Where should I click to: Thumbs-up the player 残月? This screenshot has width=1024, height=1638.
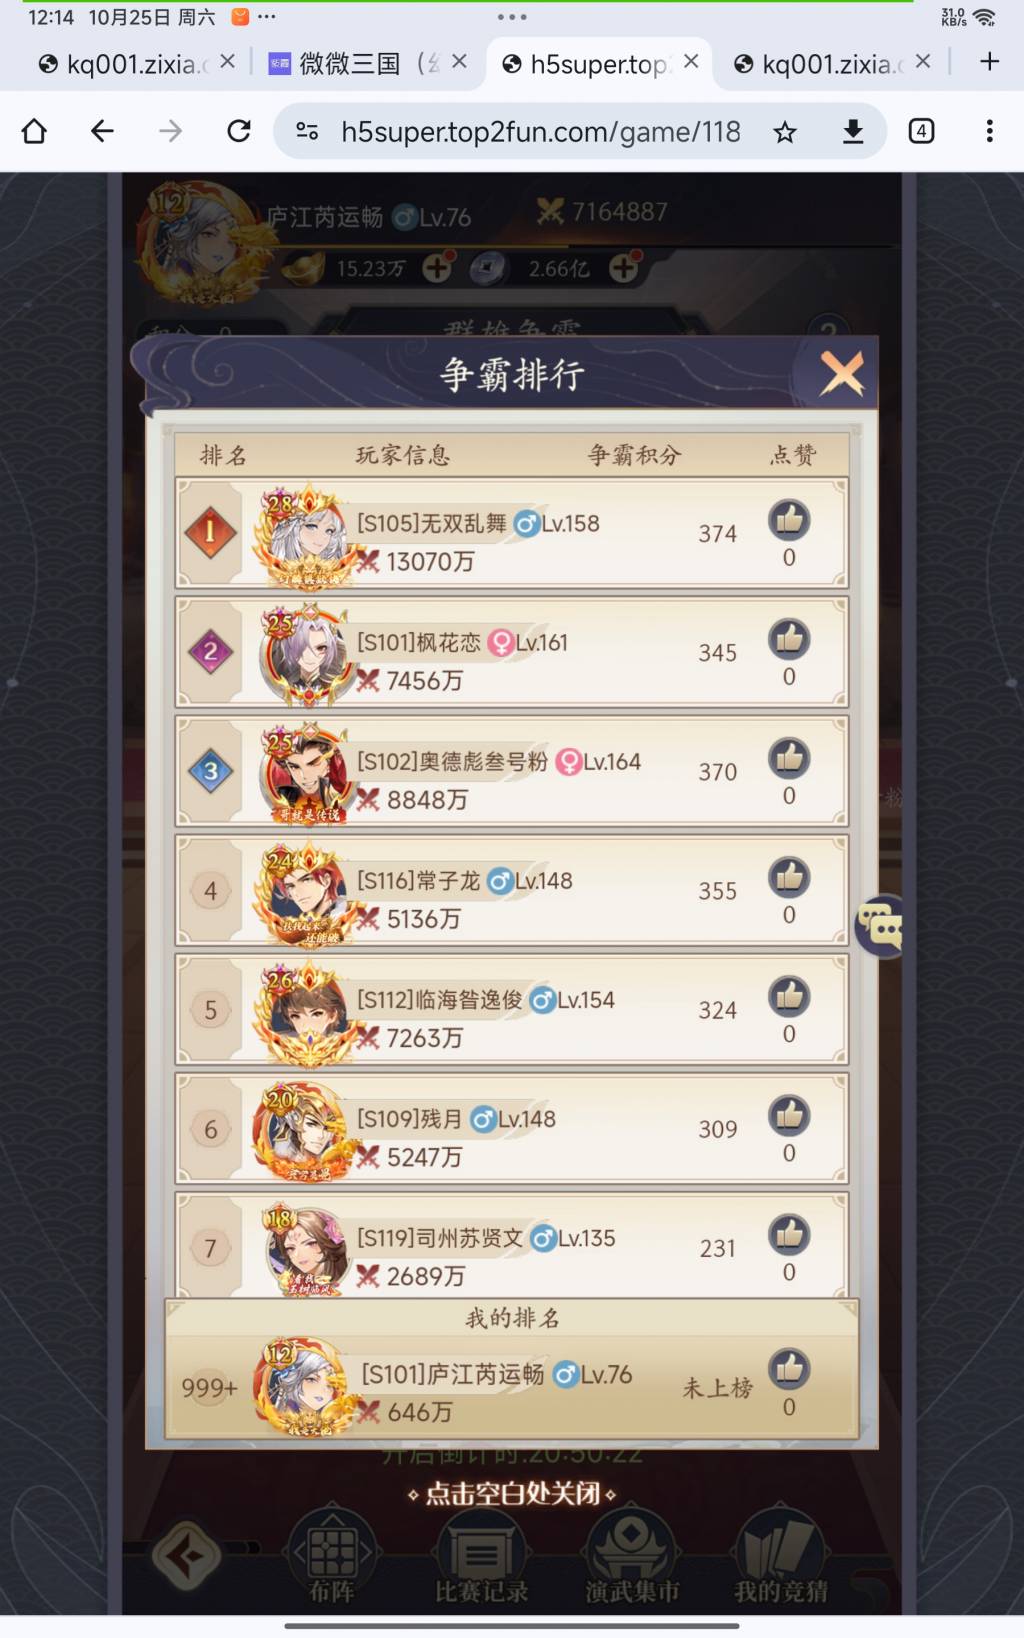tap(789, 1115)
